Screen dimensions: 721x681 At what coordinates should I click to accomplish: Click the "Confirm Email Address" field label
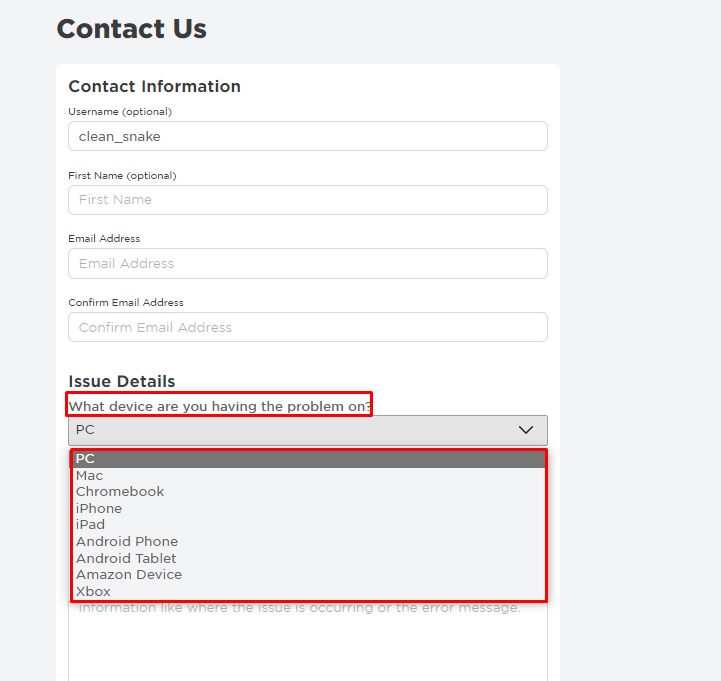click(x=126, y=303)
